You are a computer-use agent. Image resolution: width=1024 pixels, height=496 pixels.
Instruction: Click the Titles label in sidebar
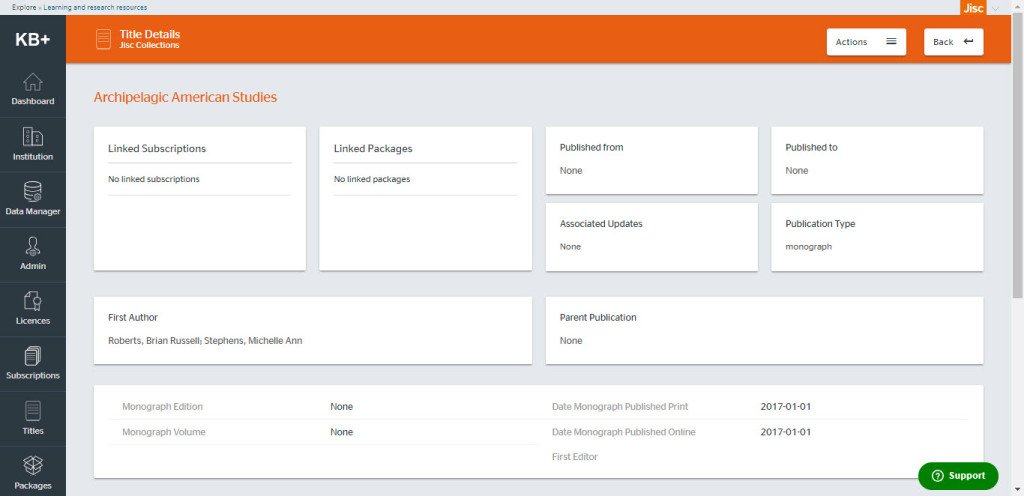pos(33,431)
